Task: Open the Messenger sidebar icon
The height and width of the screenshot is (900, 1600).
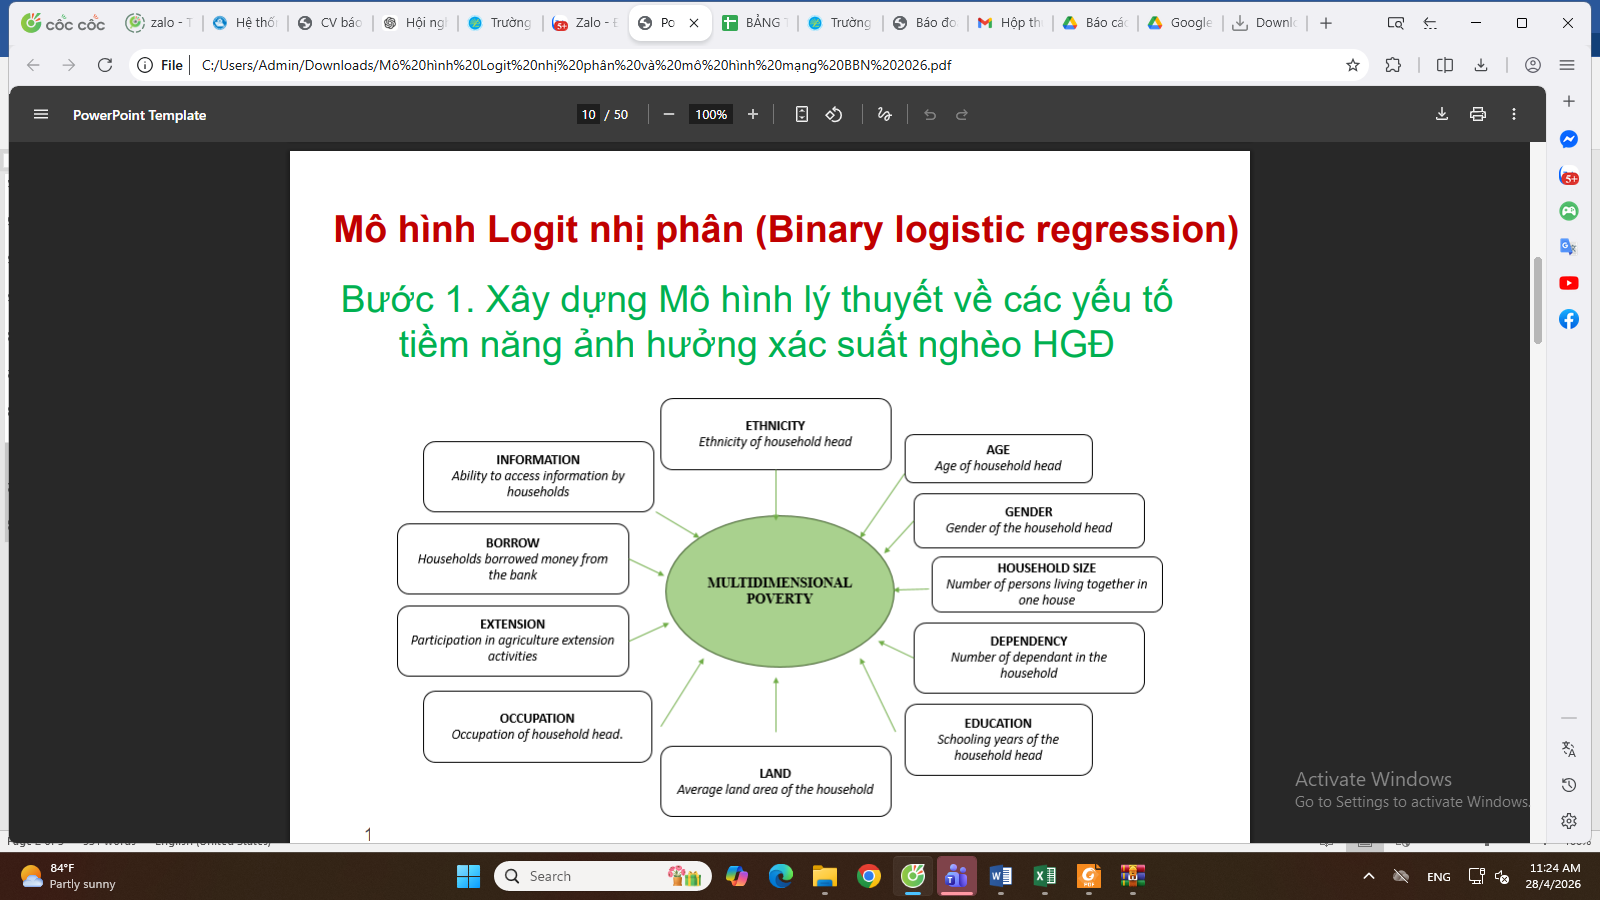Action: point(1569,140)
